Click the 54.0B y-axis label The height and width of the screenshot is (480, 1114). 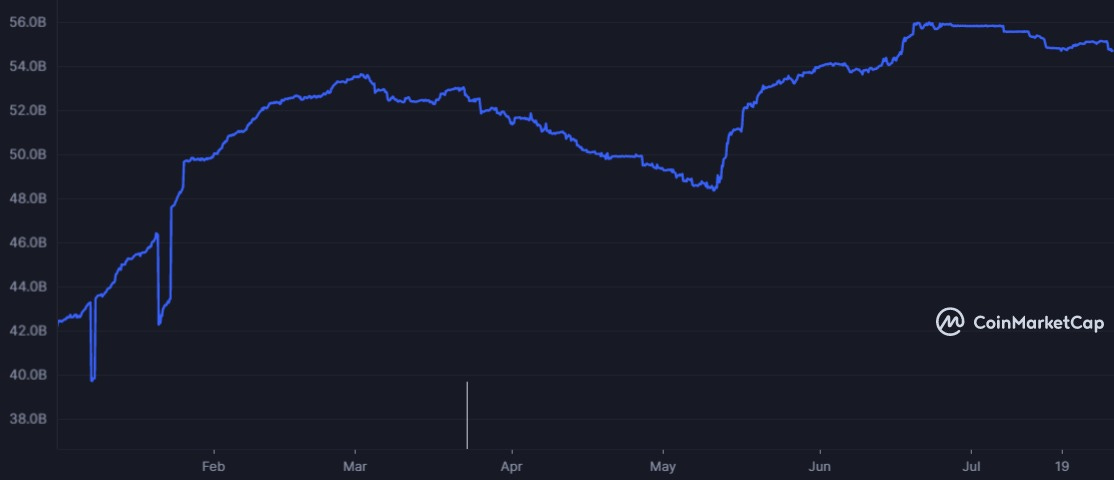click(x=28, y=67)
